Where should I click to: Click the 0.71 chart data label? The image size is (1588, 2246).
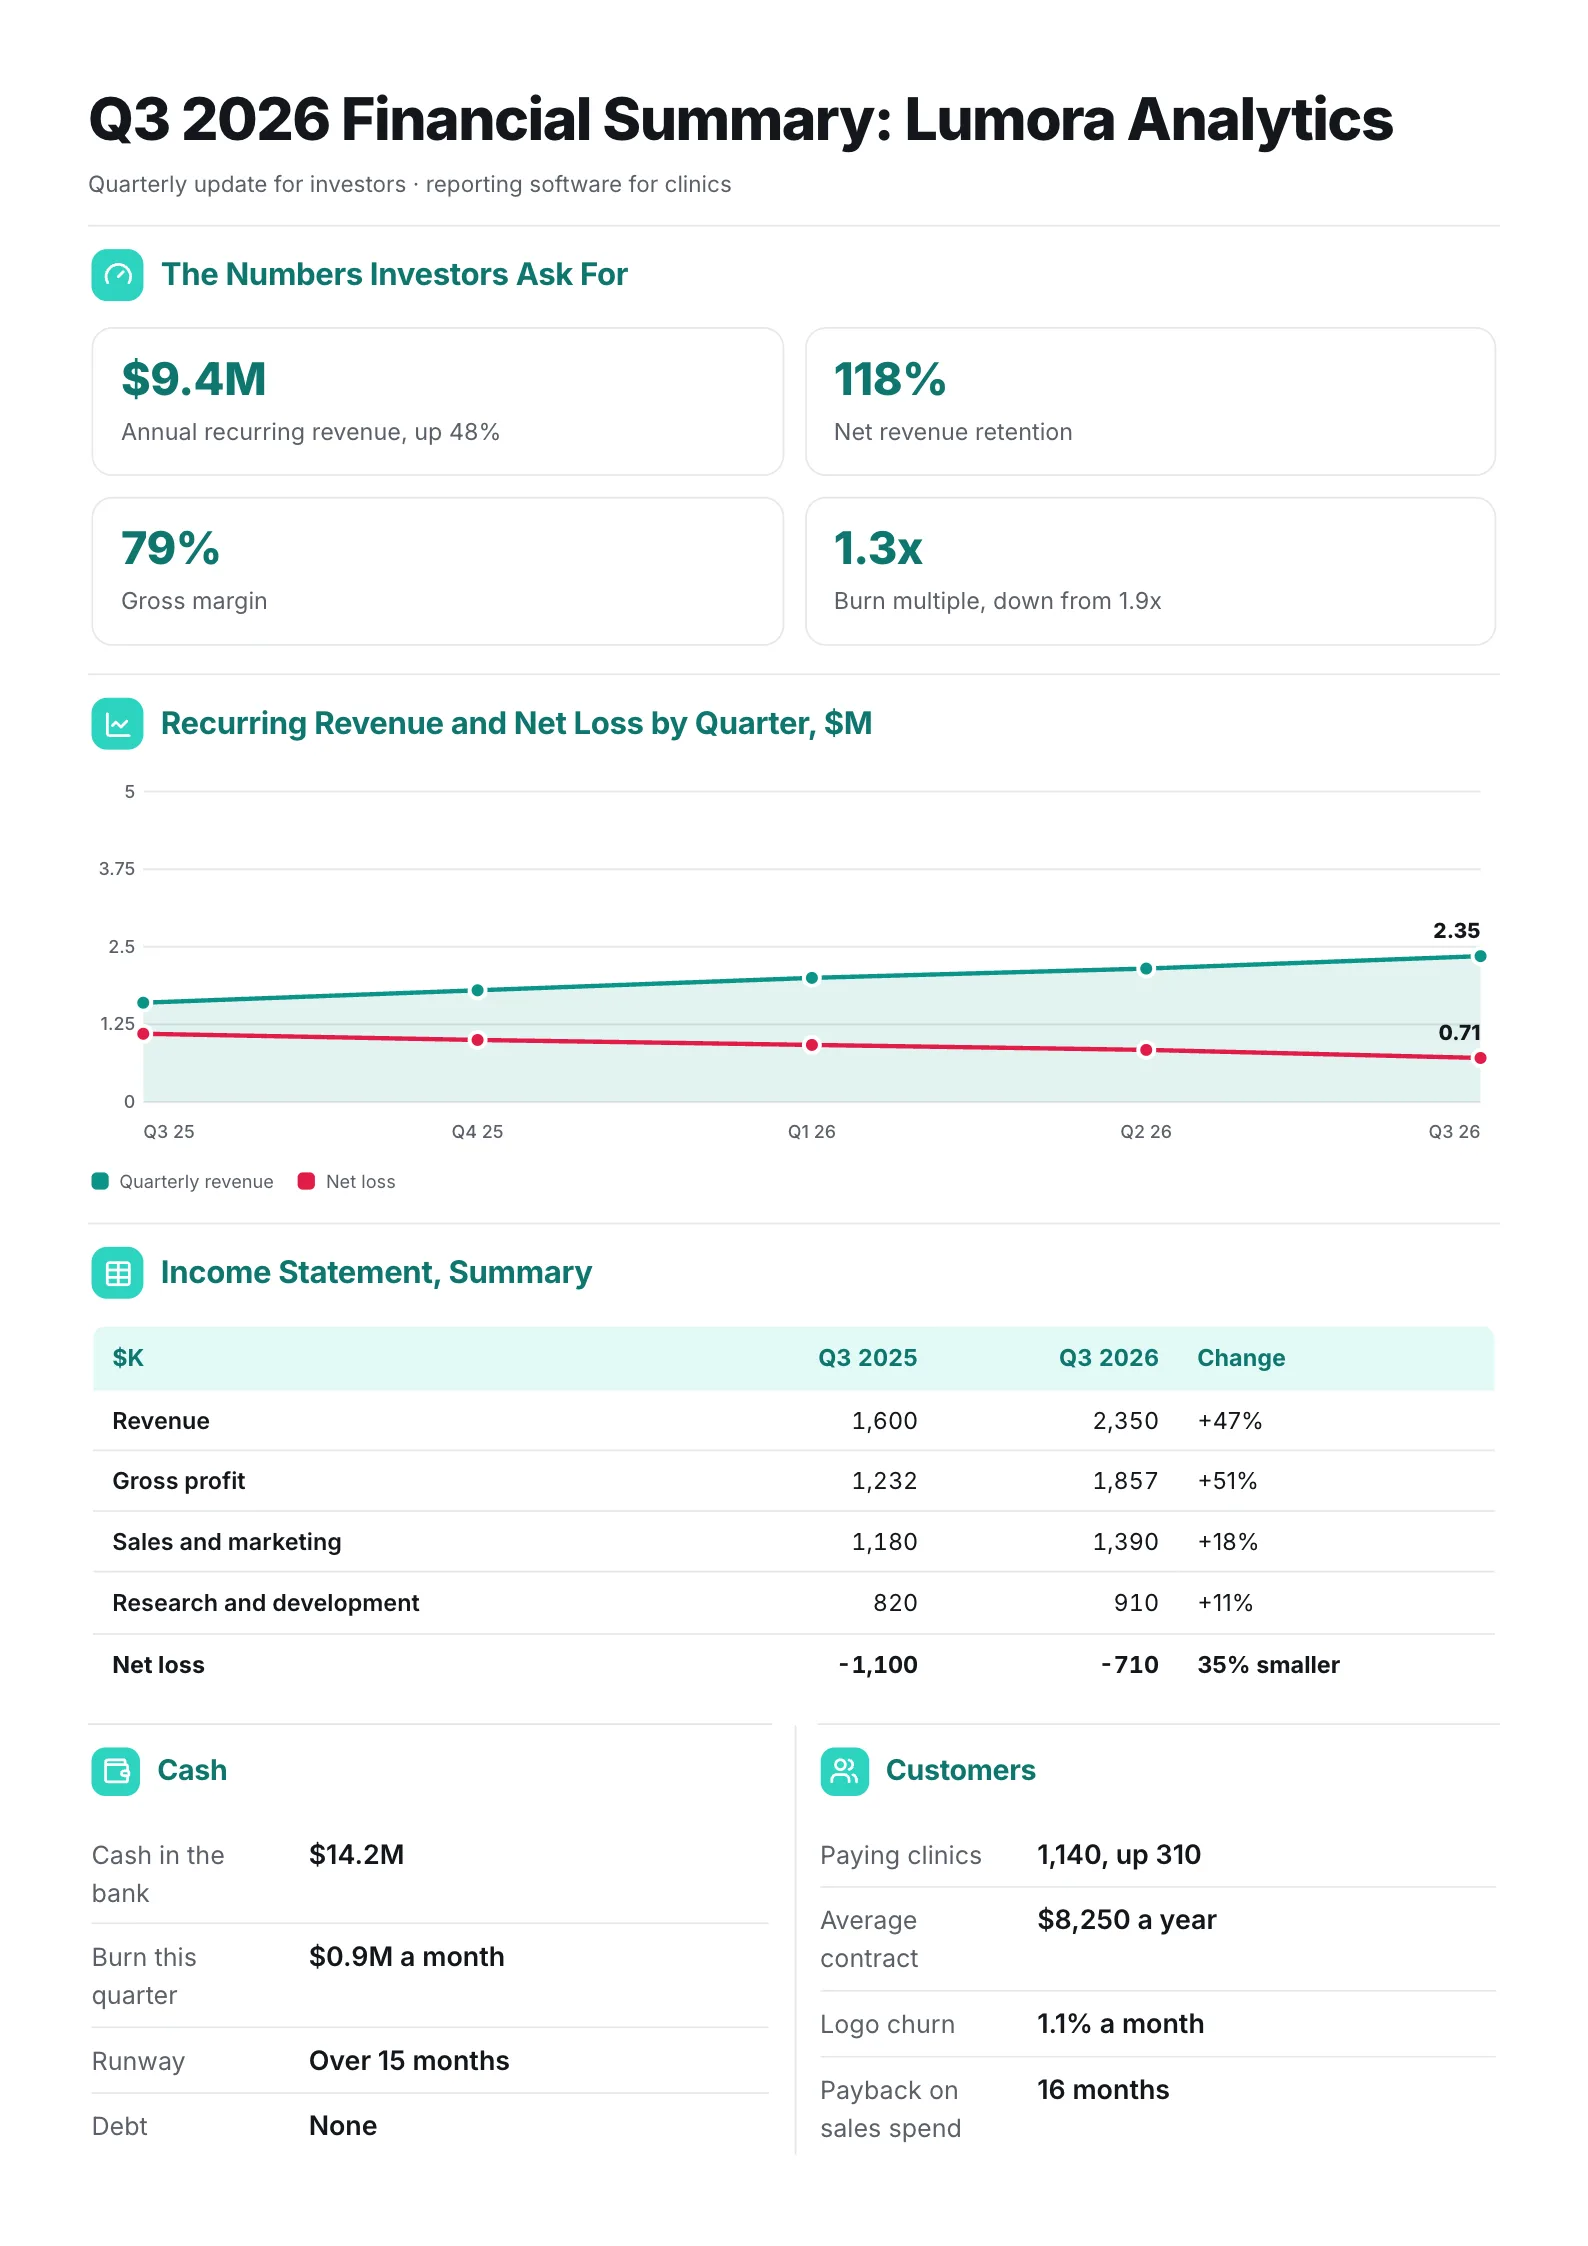click(1459, 1033)
